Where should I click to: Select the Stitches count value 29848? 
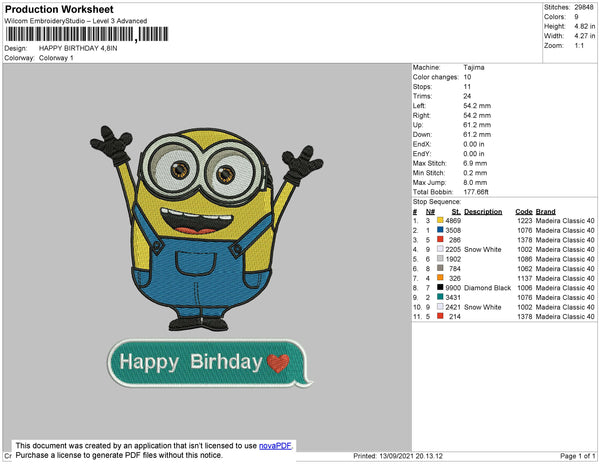[x=585, y=6]
